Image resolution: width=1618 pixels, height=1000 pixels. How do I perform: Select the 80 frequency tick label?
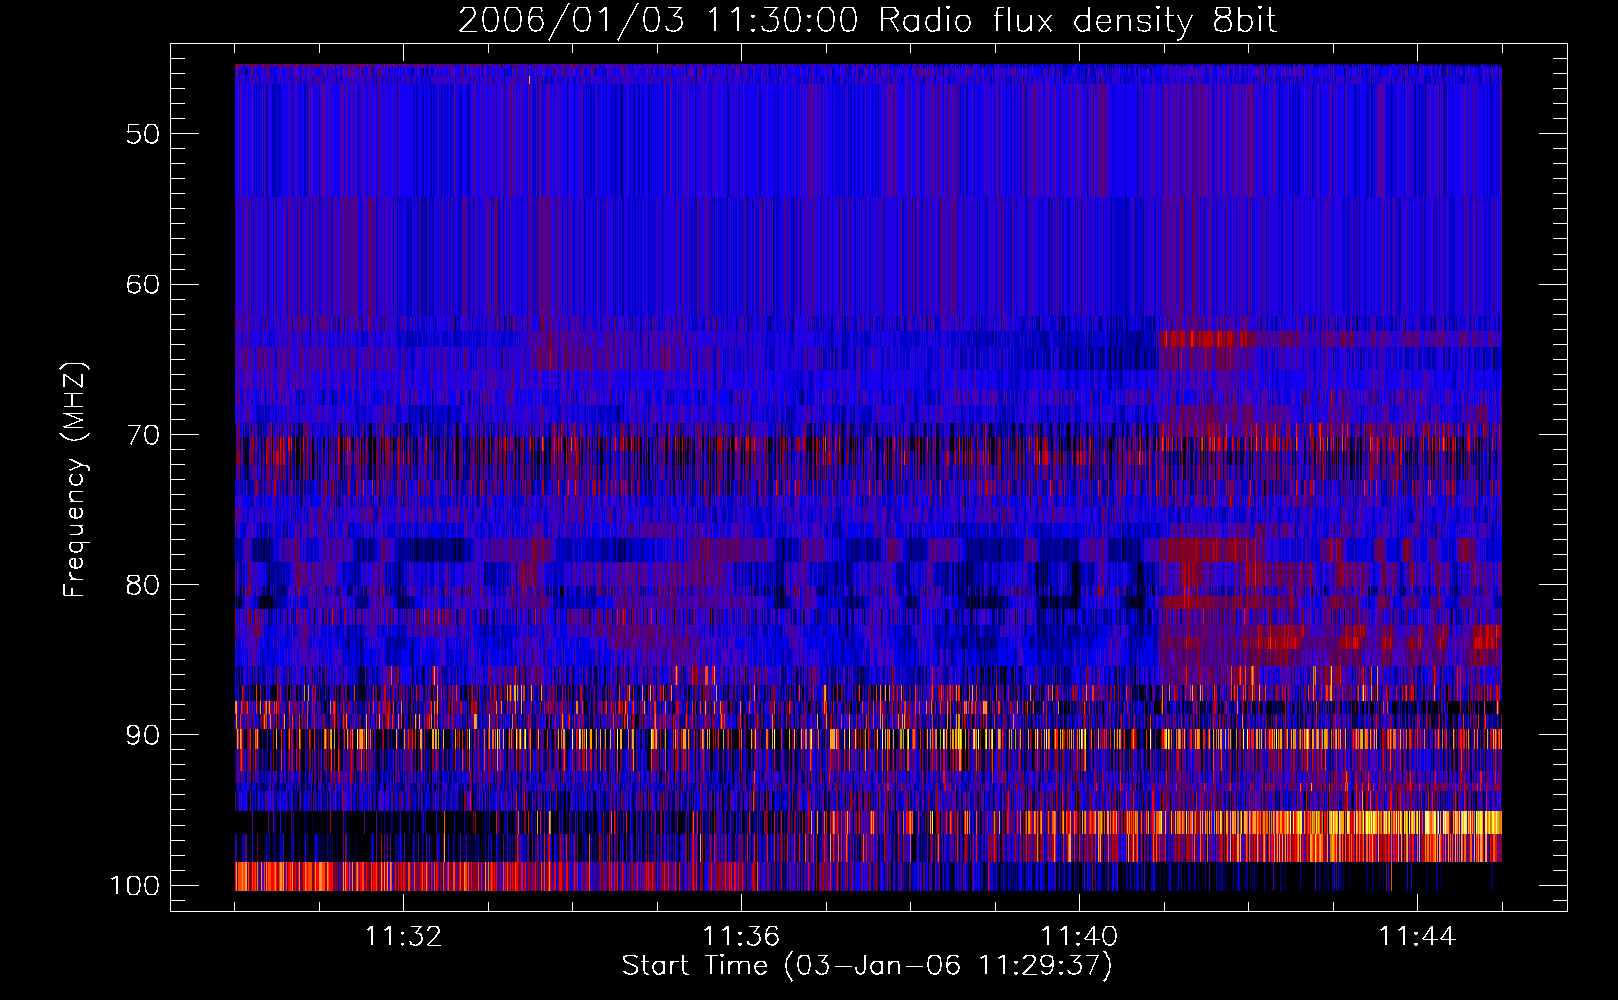click(143, 585)
